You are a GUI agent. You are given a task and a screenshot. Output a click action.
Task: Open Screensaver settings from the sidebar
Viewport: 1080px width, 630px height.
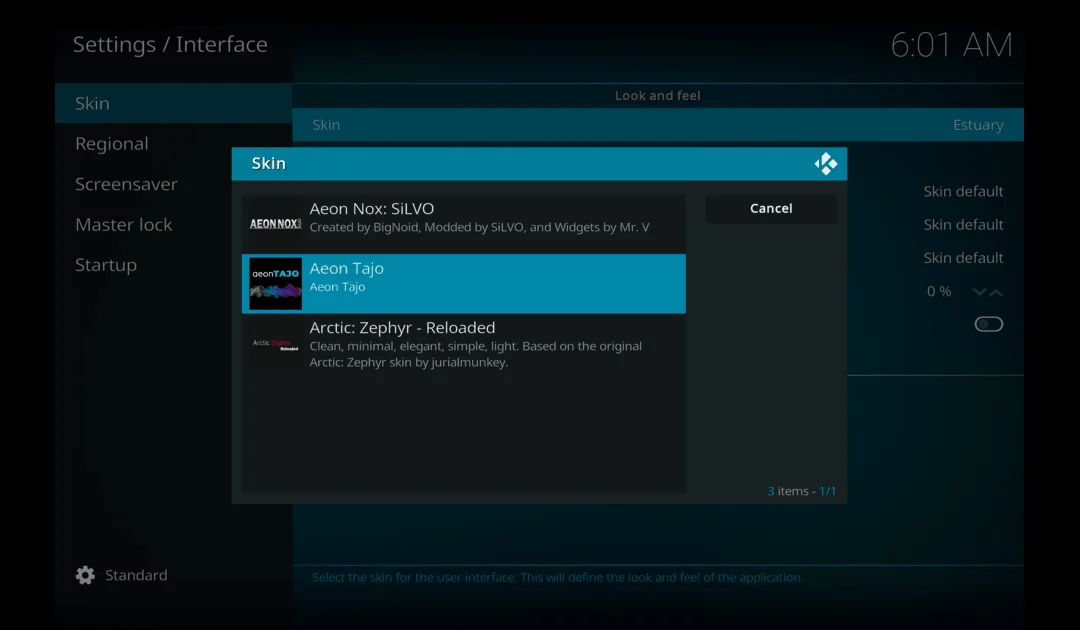coord(126,184)
